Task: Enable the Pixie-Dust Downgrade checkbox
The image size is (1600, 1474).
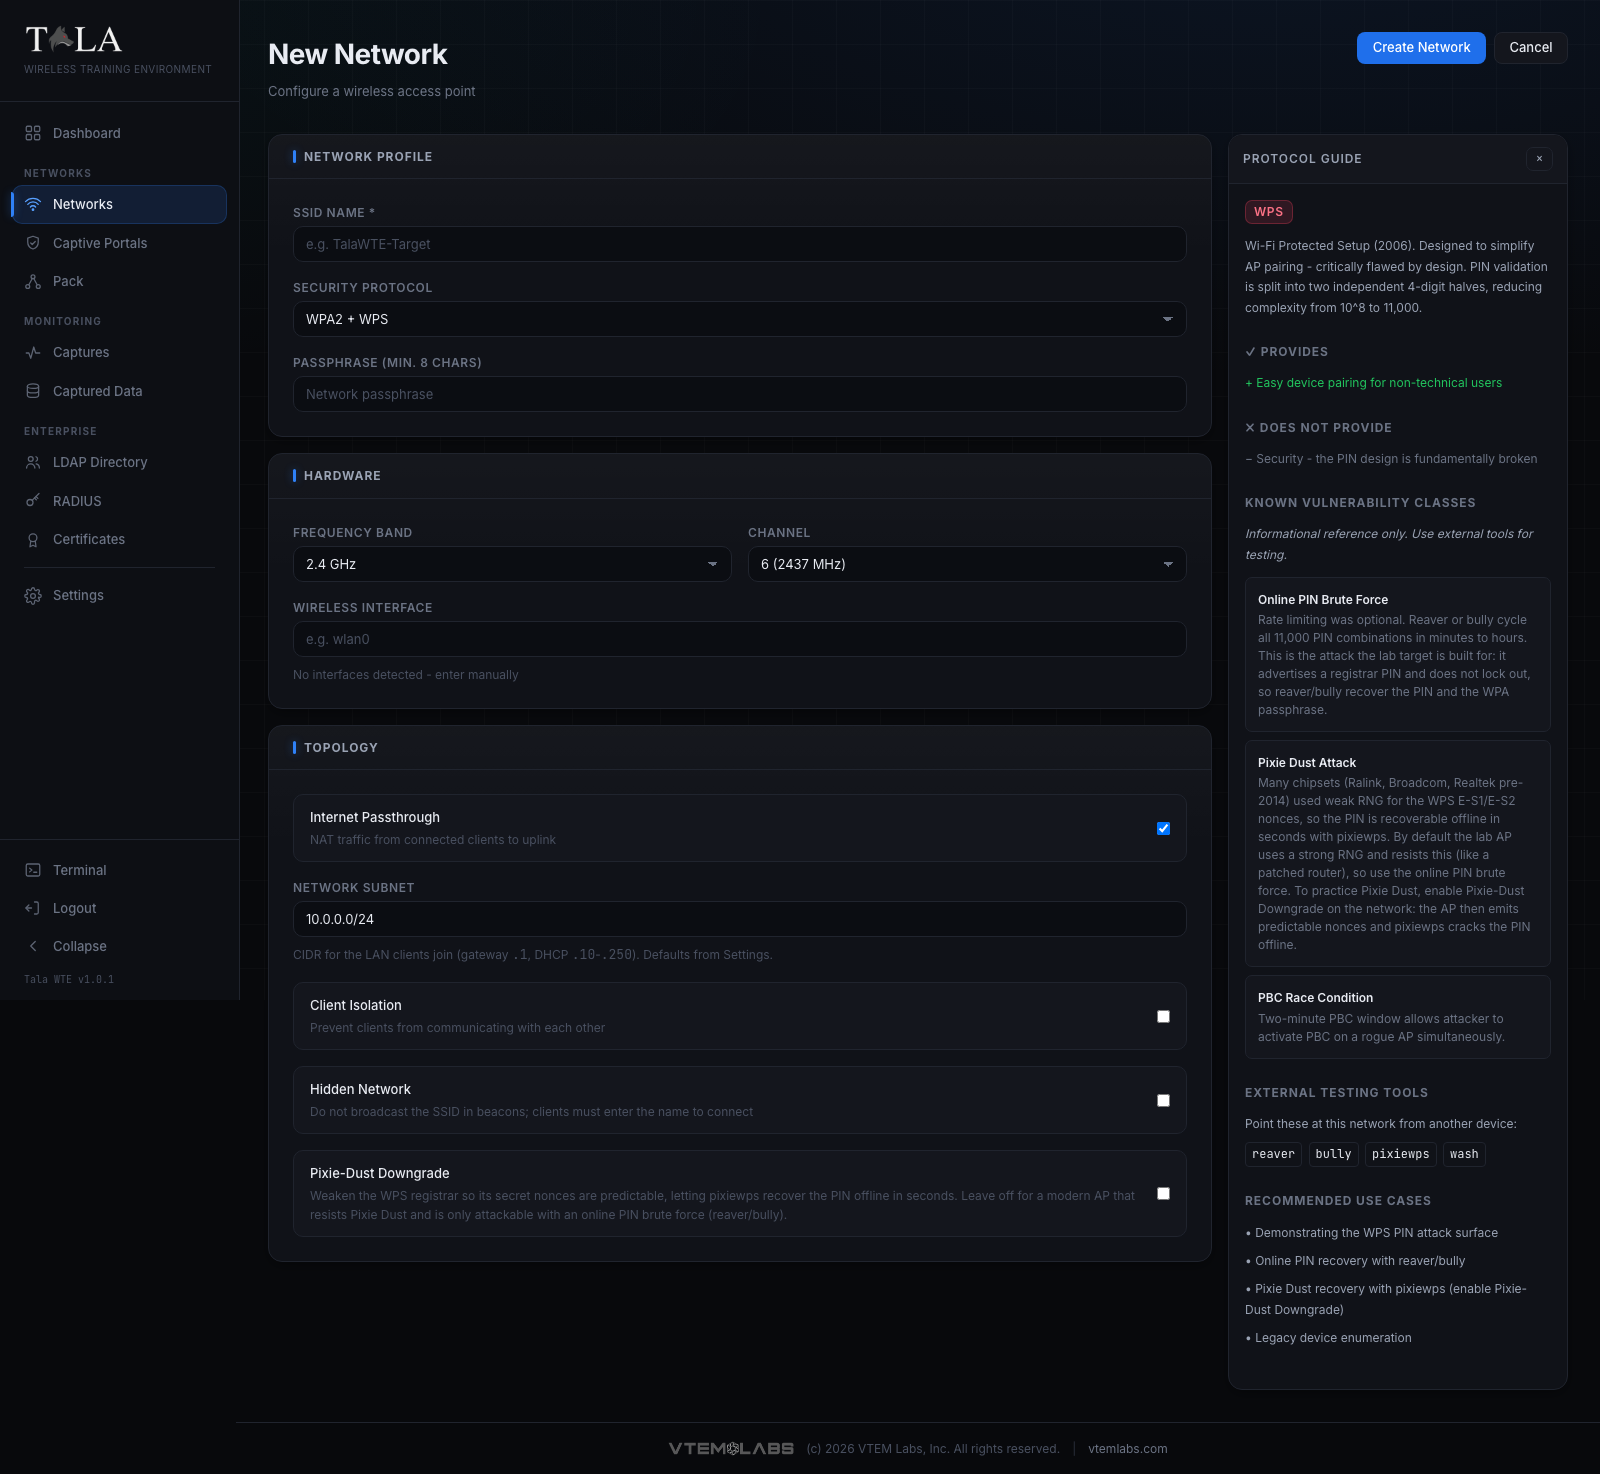Action: pos(1163,1193)
